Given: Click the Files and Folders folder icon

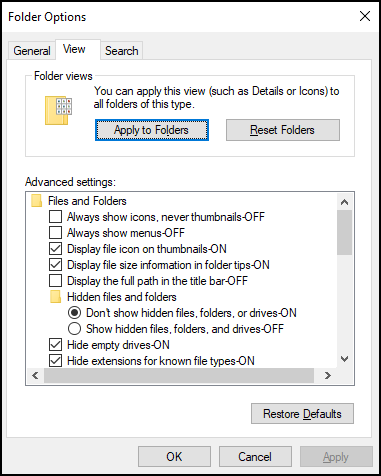Looking at the screenshot, I should [36, 201].
